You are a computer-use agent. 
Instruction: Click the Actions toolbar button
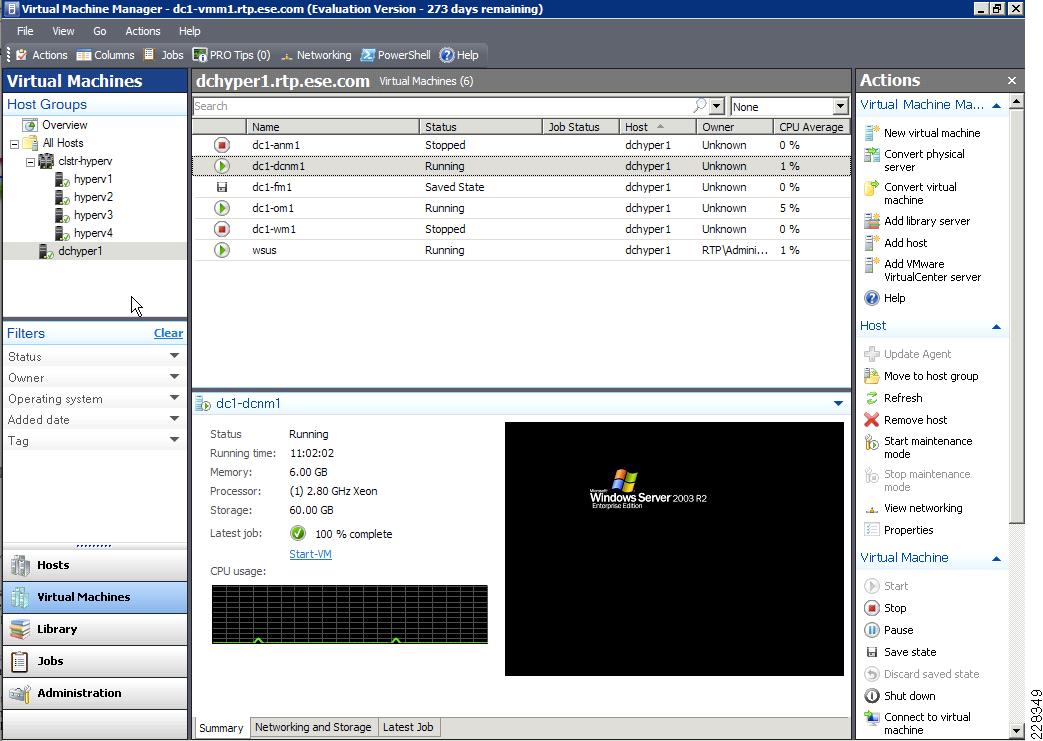tap(41, 55)
